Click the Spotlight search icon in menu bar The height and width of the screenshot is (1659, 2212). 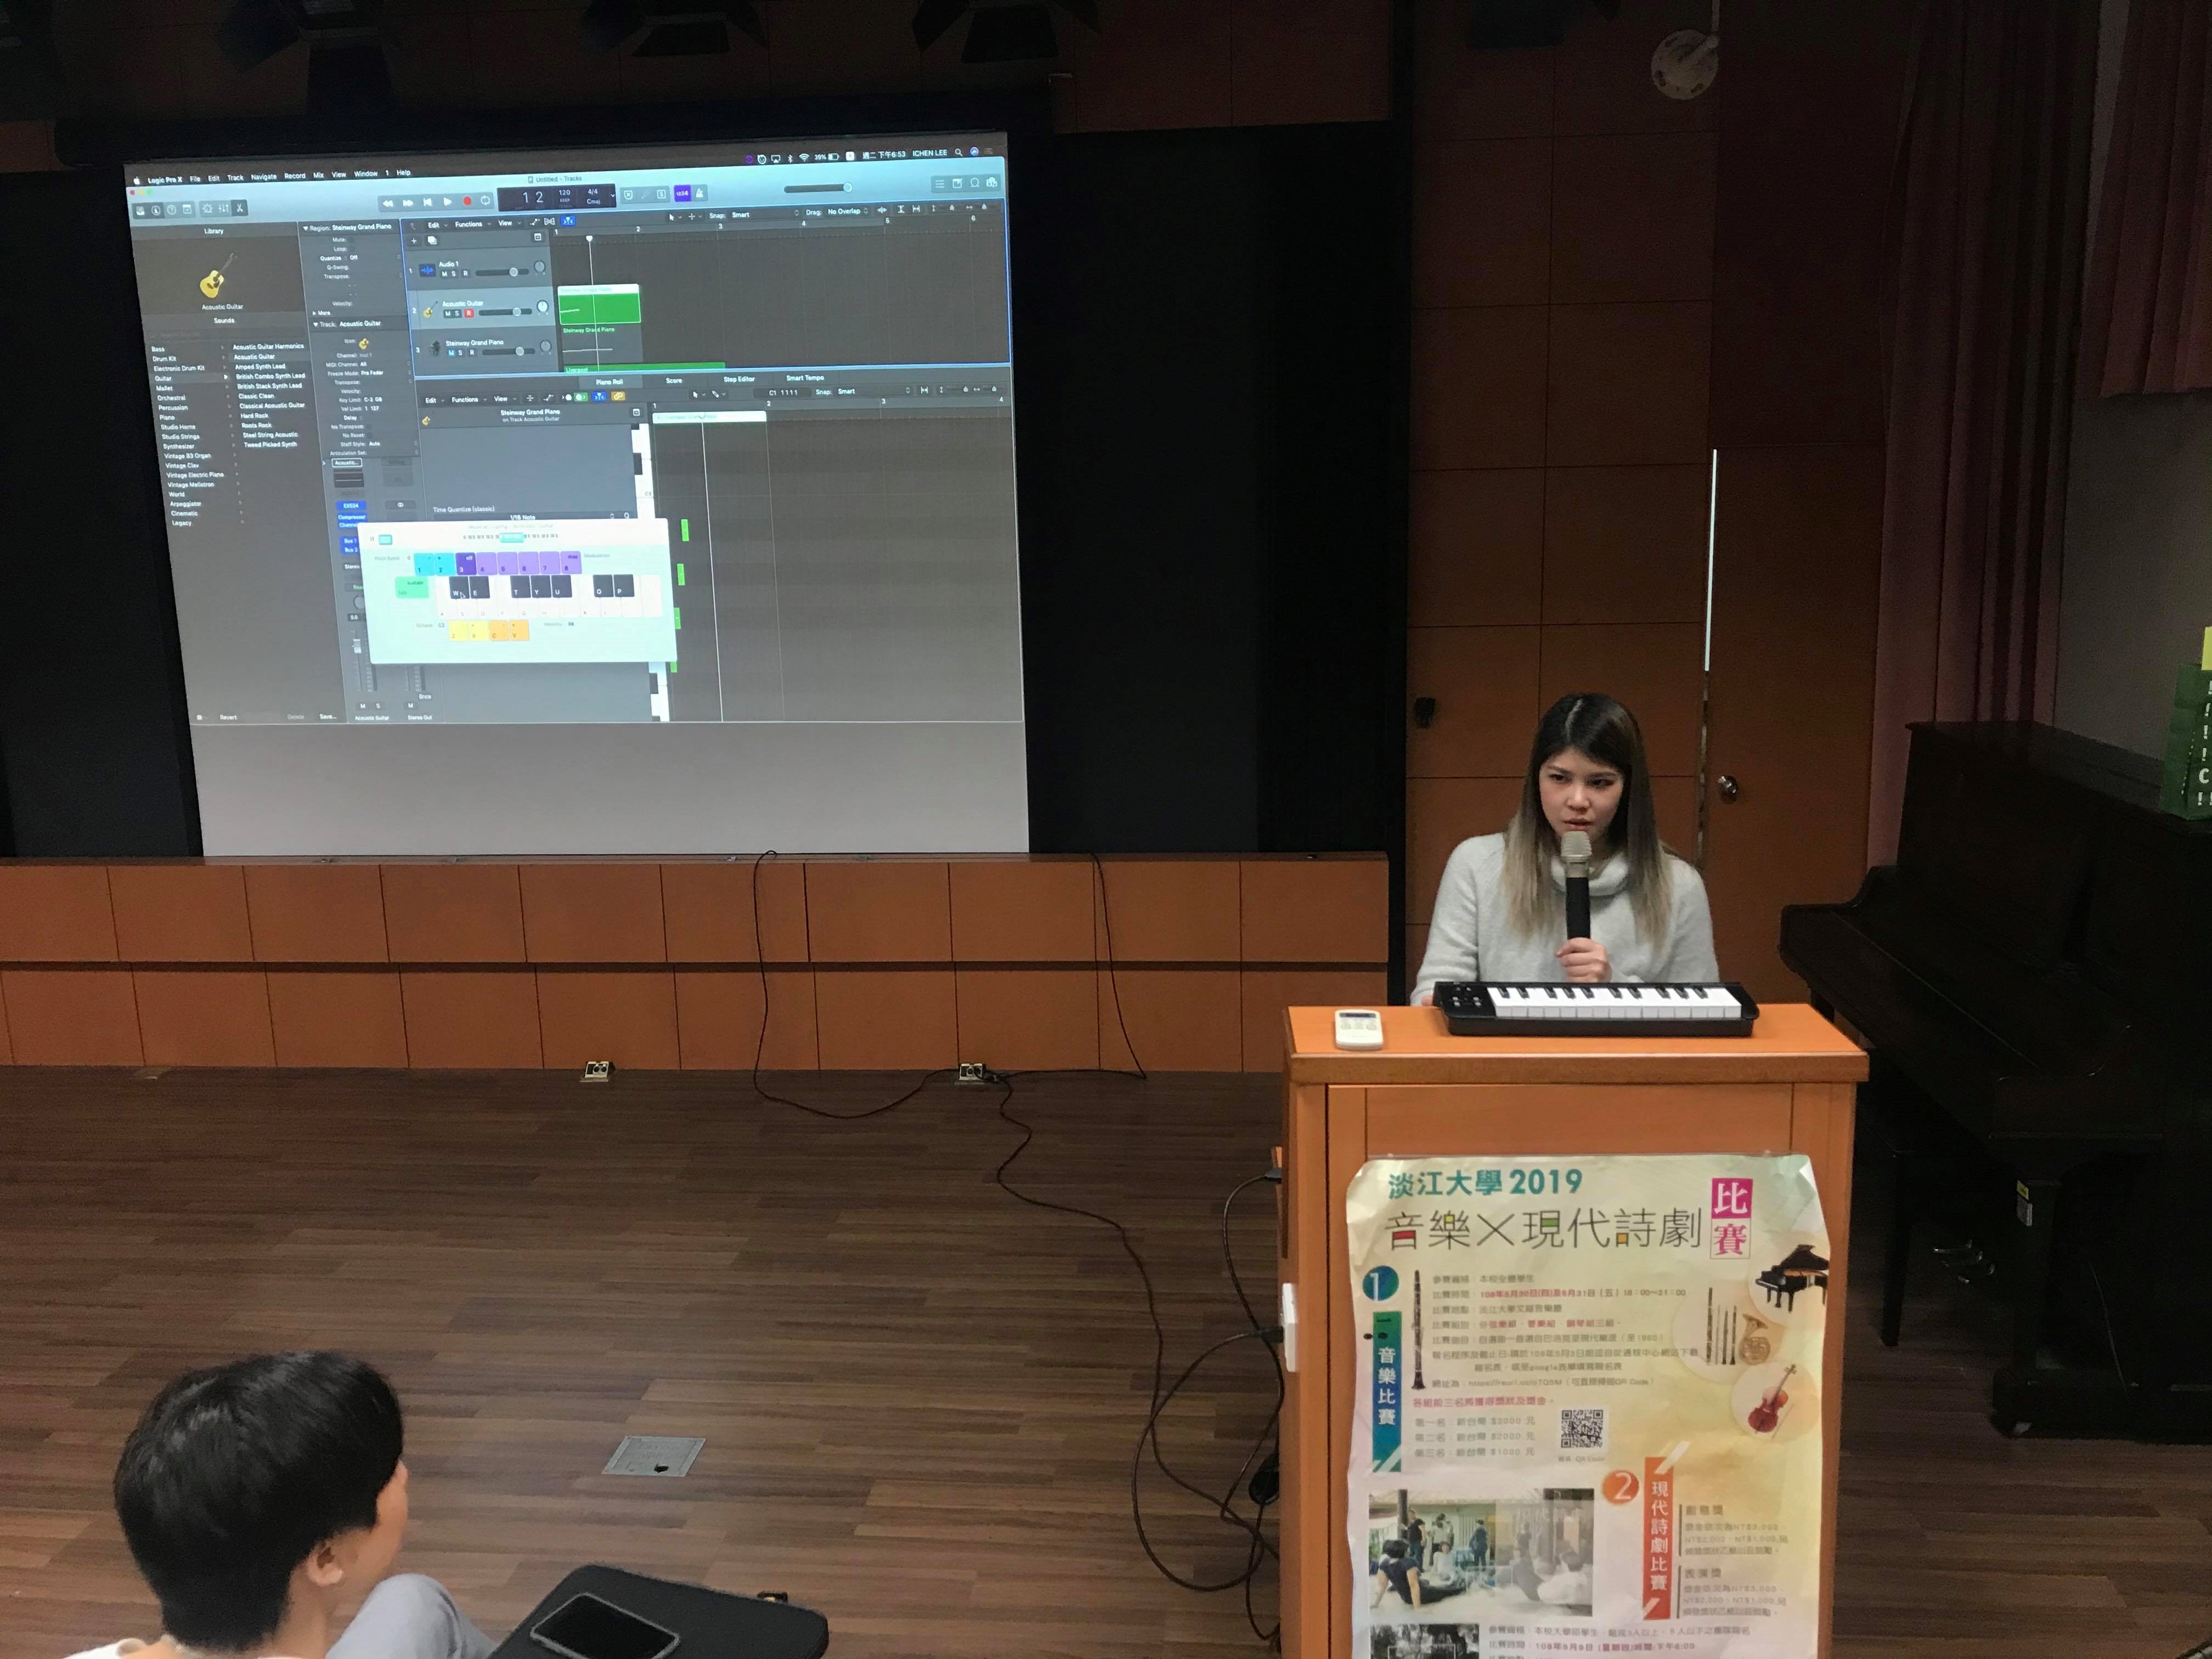[x=958, y=152]
